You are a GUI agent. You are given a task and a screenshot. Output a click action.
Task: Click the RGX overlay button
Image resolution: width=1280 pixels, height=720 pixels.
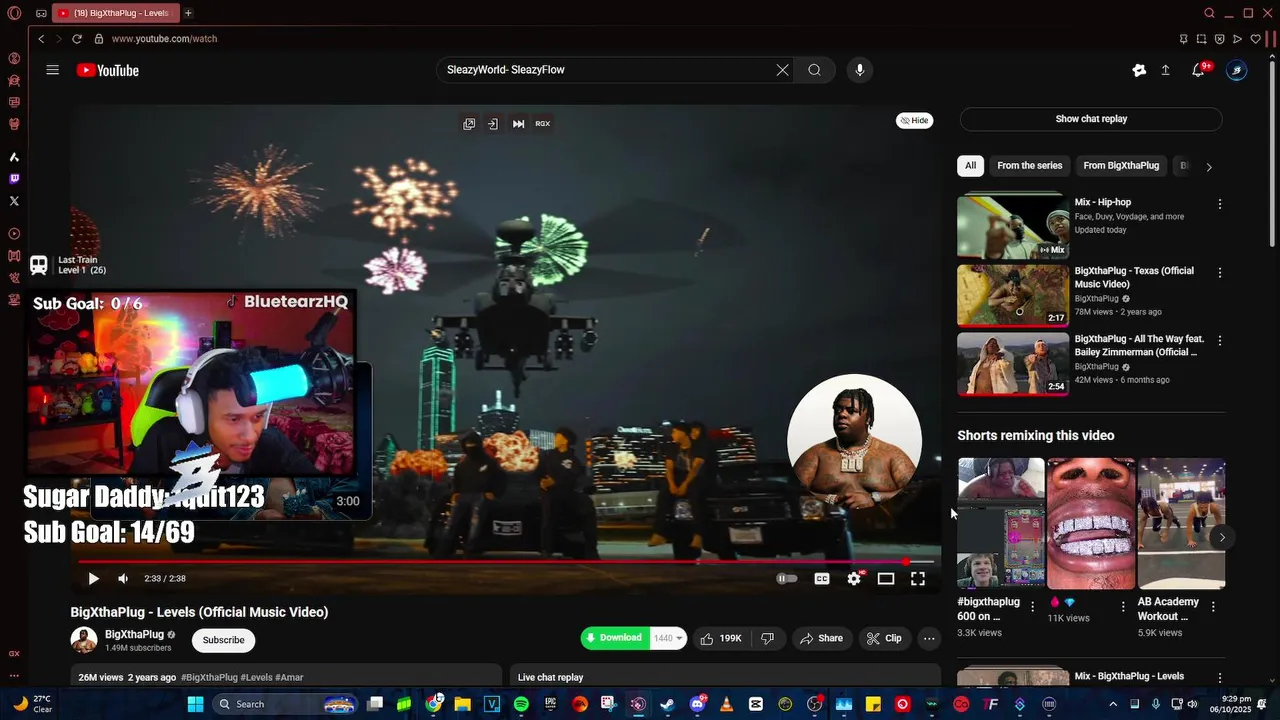(x=543, y=124)
